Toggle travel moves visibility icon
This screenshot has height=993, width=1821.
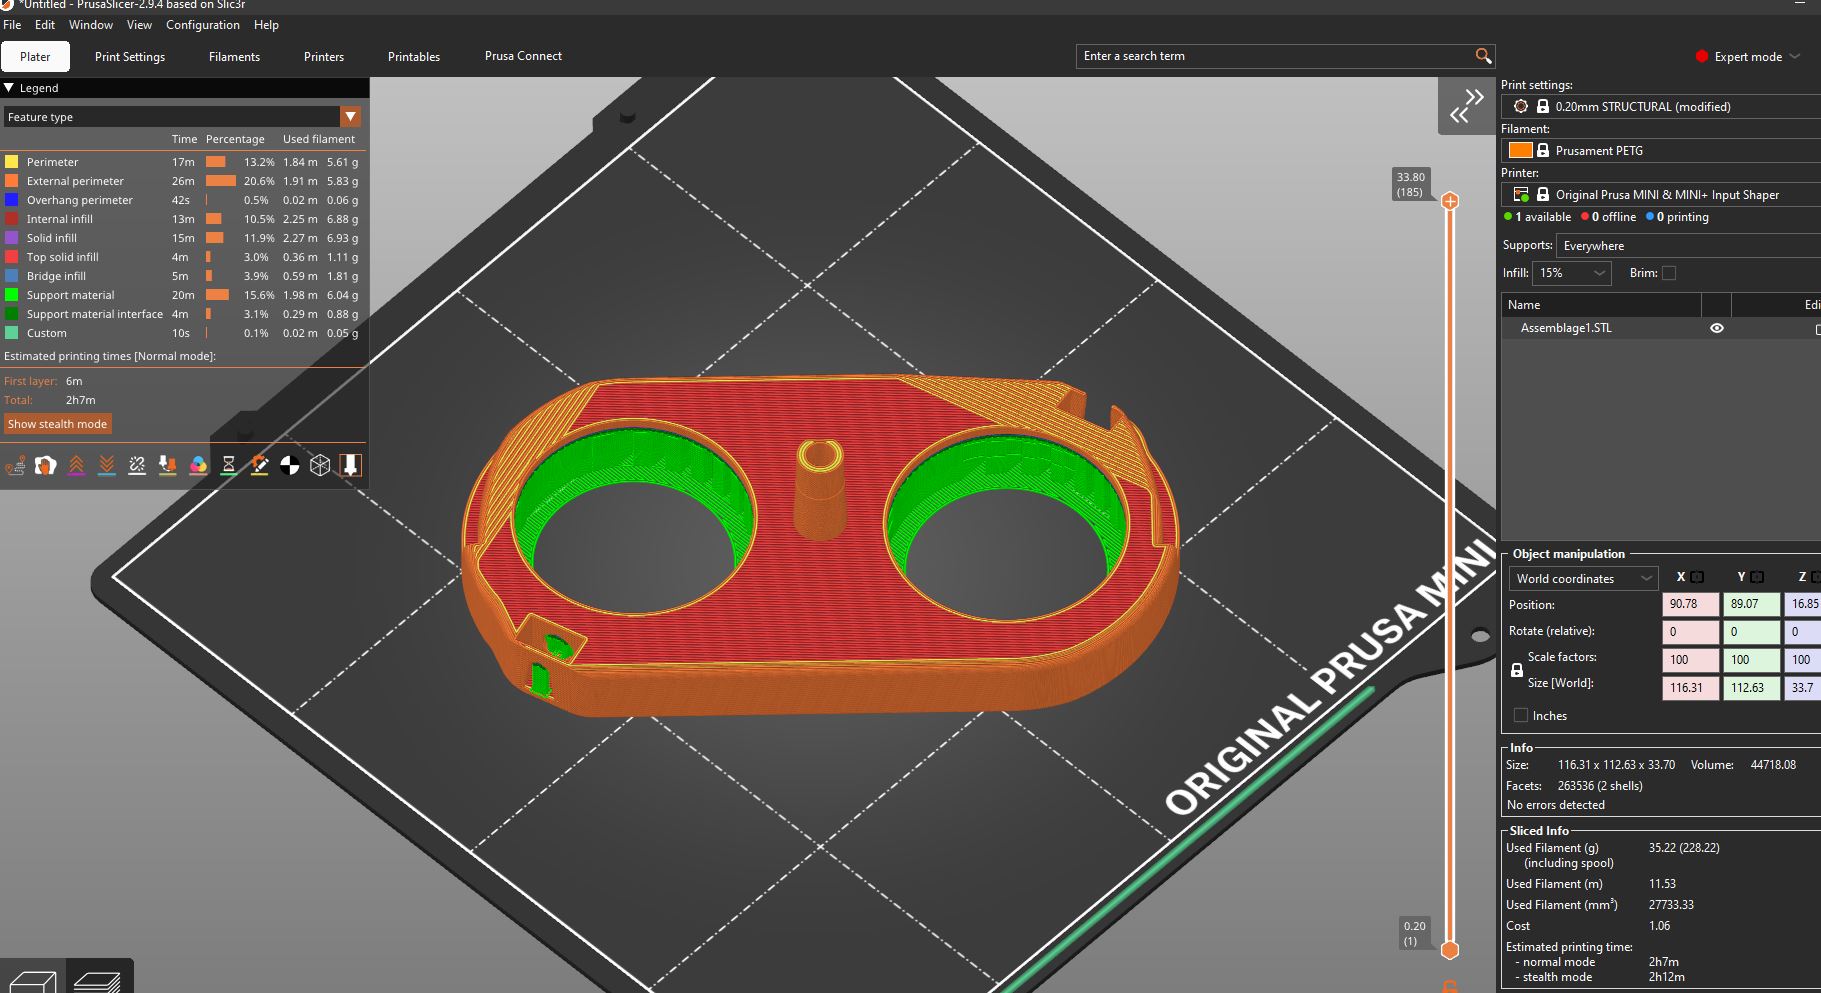(15, 465)
